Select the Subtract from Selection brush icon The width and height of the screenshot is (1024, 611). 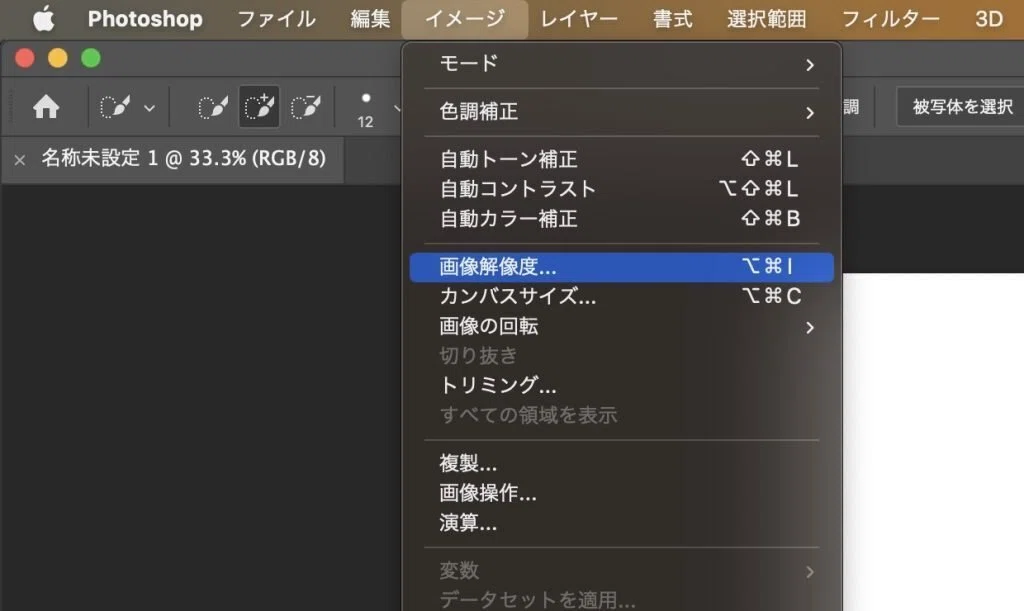(306, 107)
